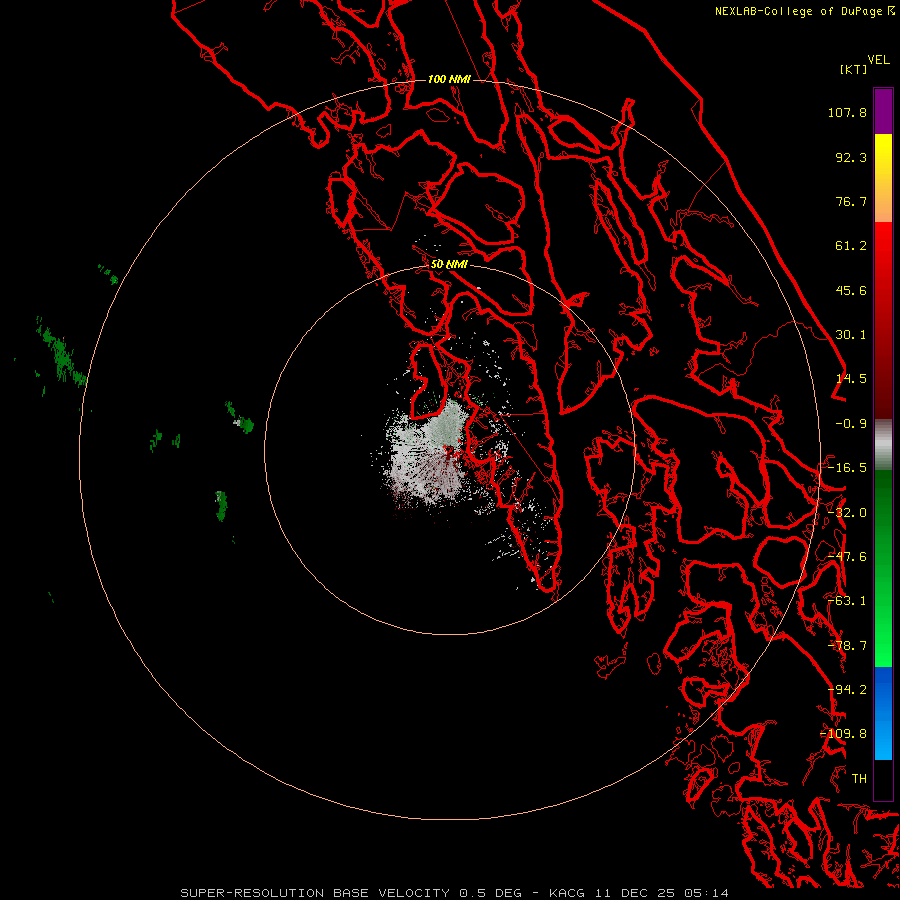Select the -47.6 velocity scale value
Screen dimensions: 900x900
[x=847, y=557]
